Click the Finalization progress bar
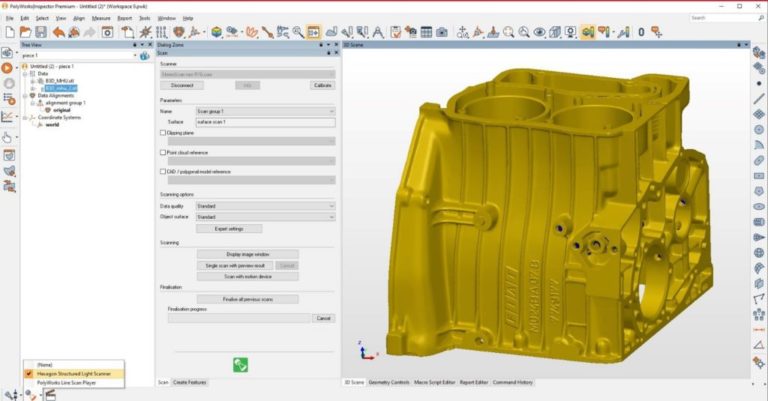Image resolution: width=768 pixels, height=401 pixels. 239,318
